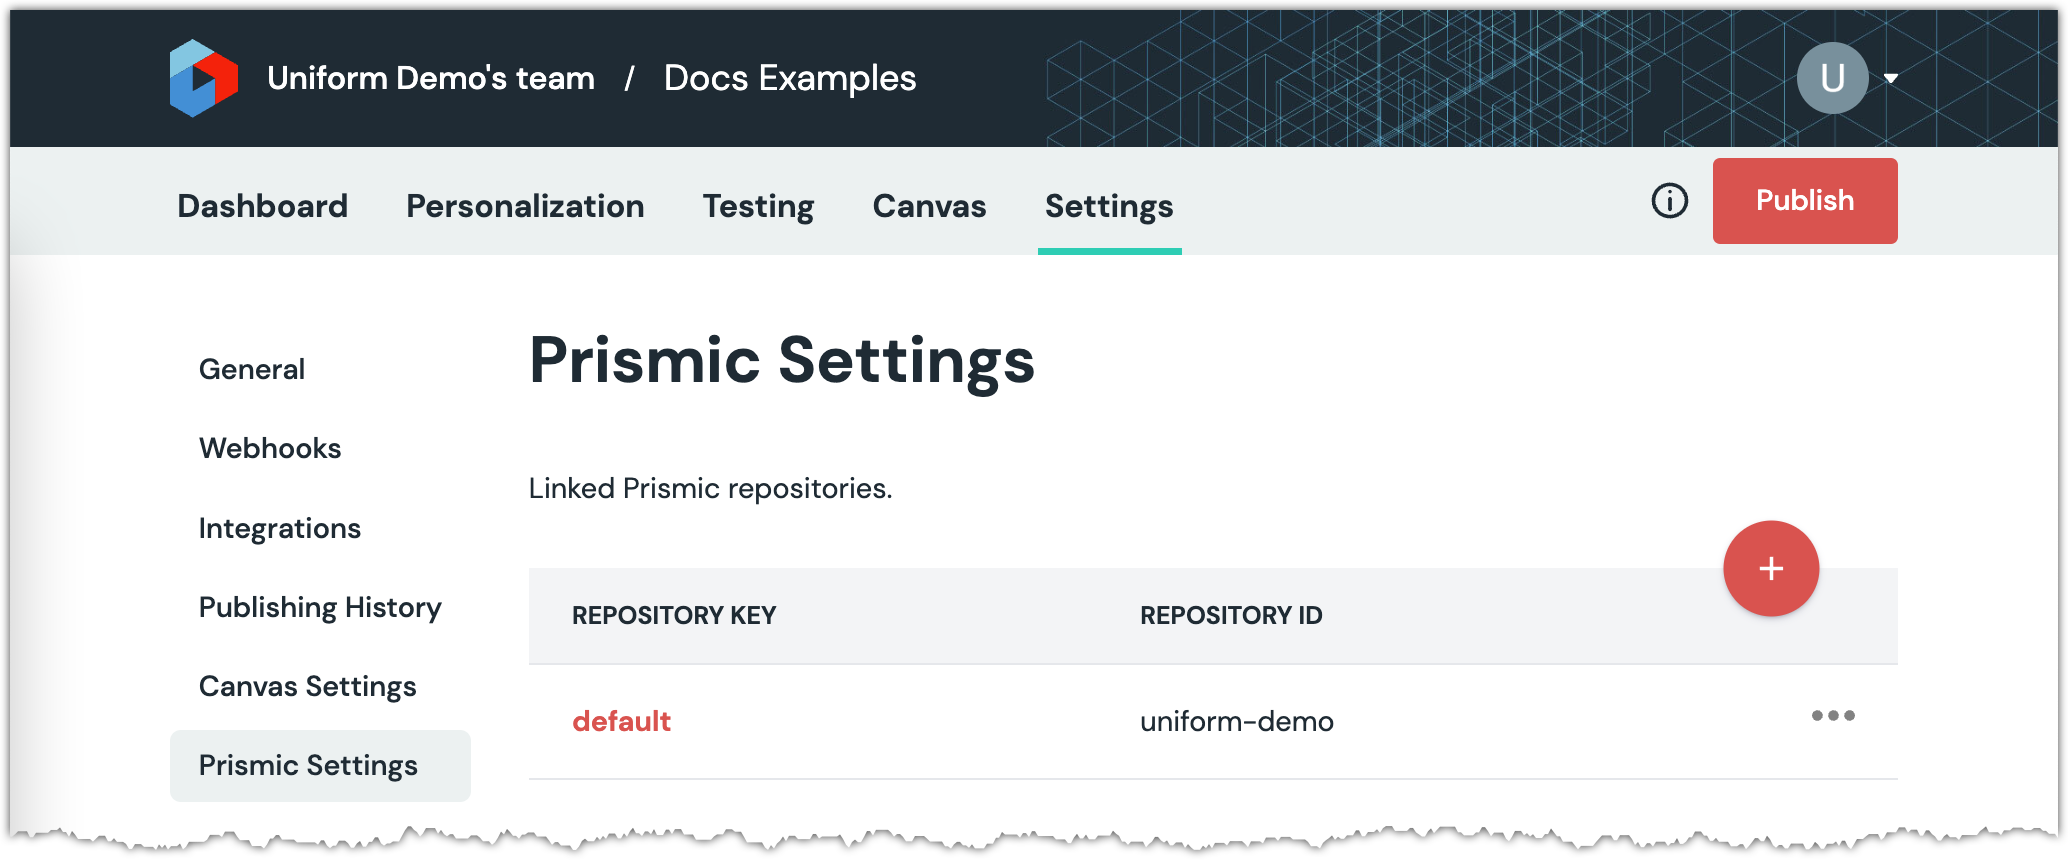
Task: View Publishing History in the sidebar
Action: pyautogui.click(x=320, y=607)
